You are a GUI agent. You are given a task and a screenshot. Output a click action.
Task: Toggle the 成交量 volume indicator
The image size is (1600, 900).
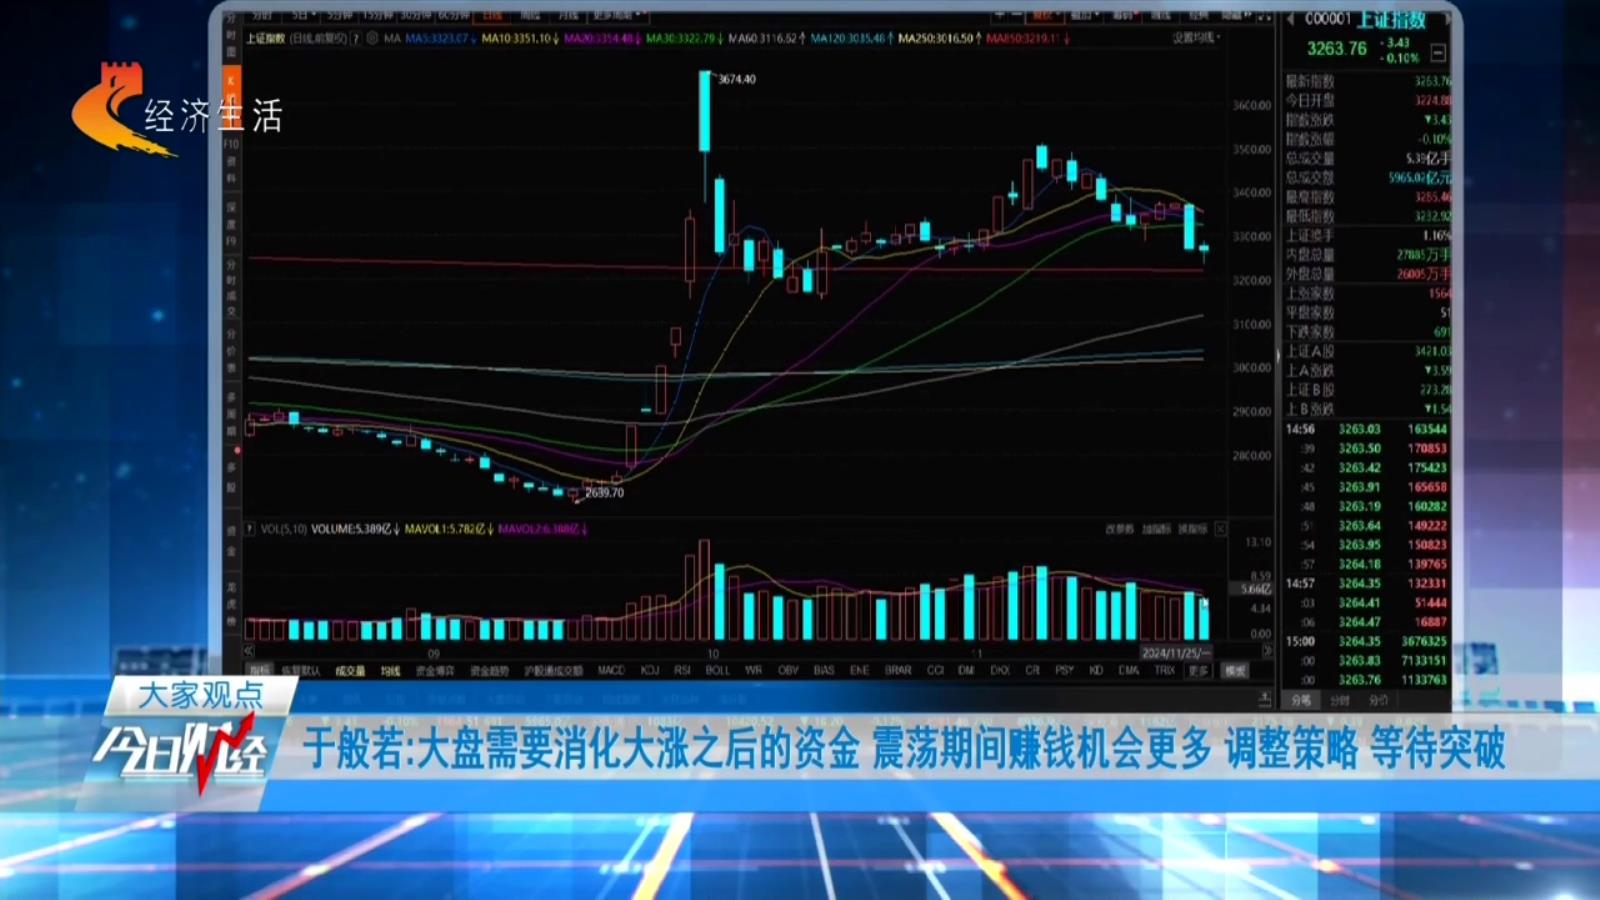pyautogui.click(x=350, y=671)
